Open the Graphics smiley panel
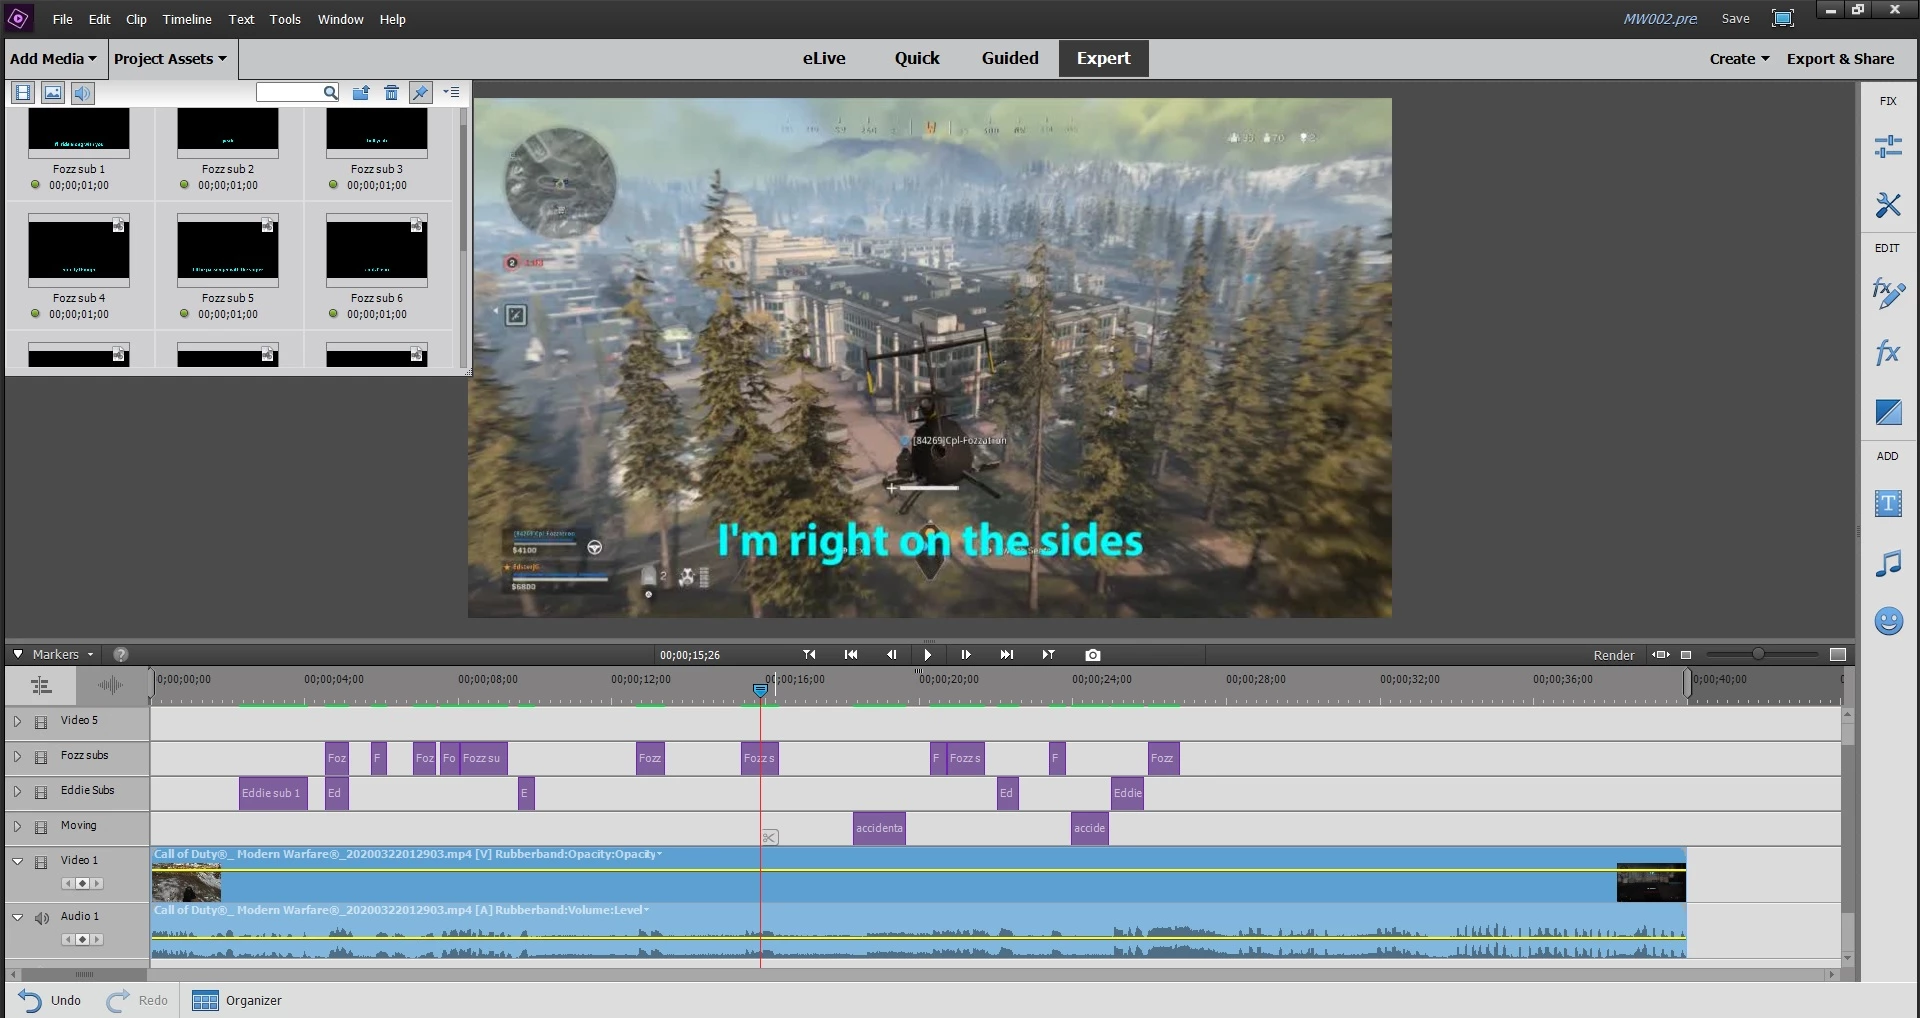 click(x=1888, y=622)
